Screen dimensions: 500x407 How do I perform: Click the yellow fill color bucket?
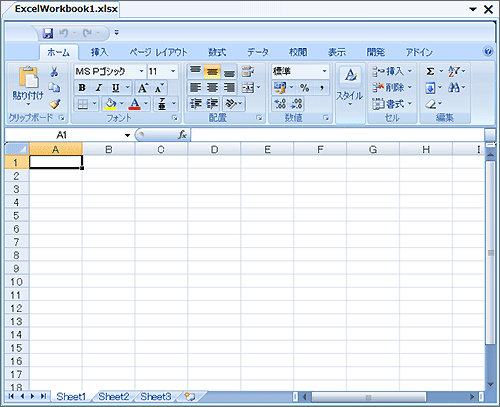point(110,104)
